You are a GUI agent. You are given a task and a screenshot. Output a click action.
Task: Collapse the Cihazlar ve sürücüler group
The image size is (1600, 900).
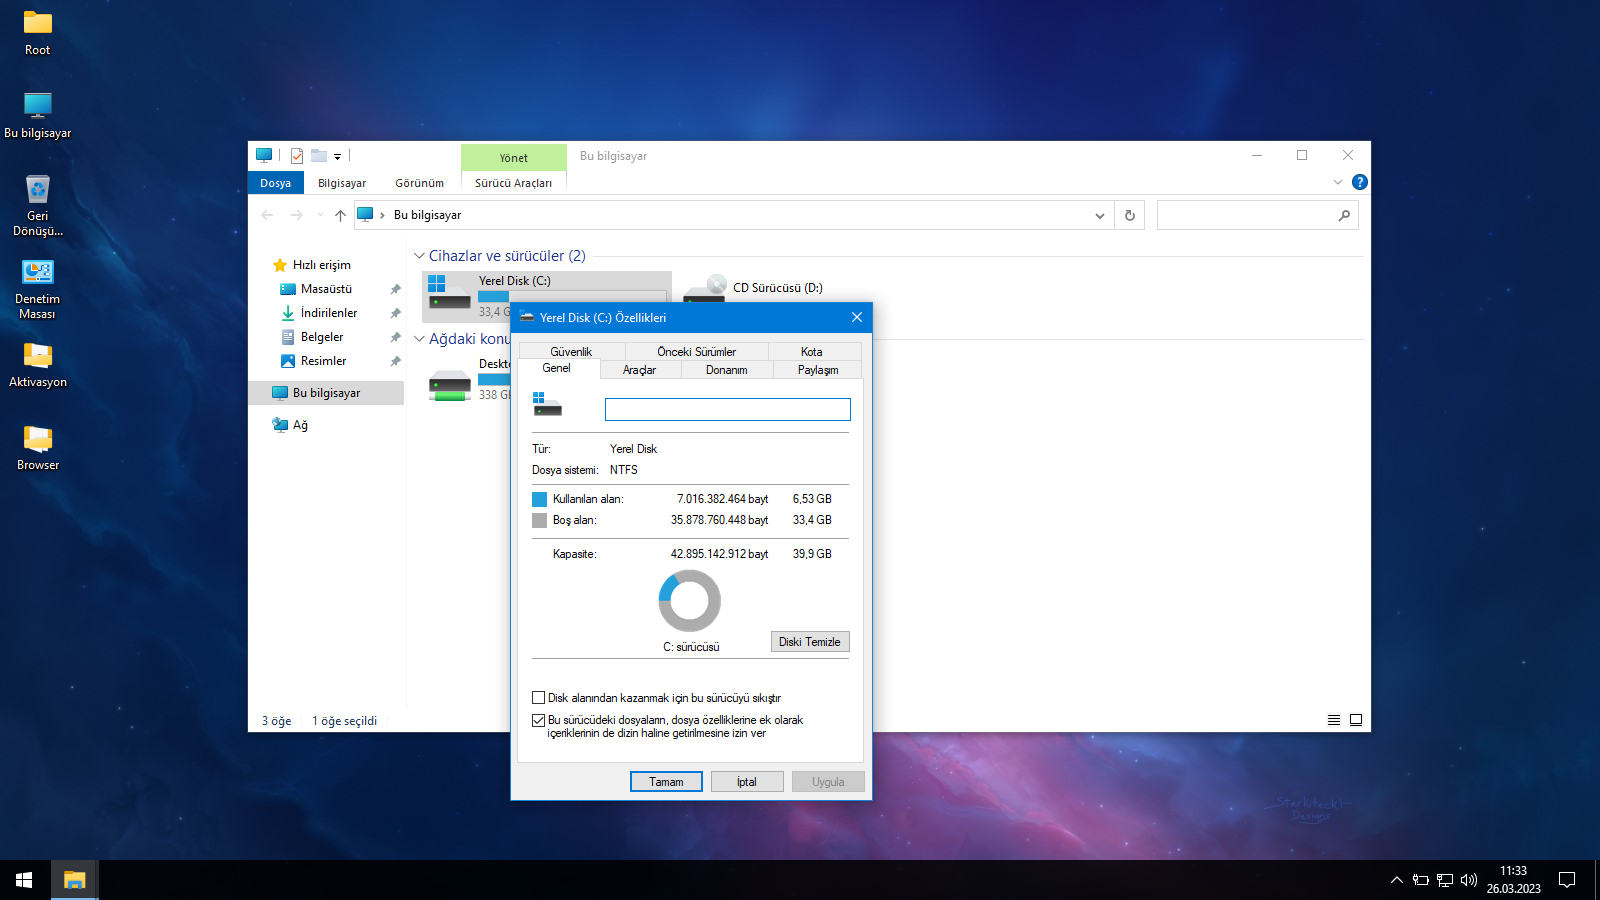420,256
